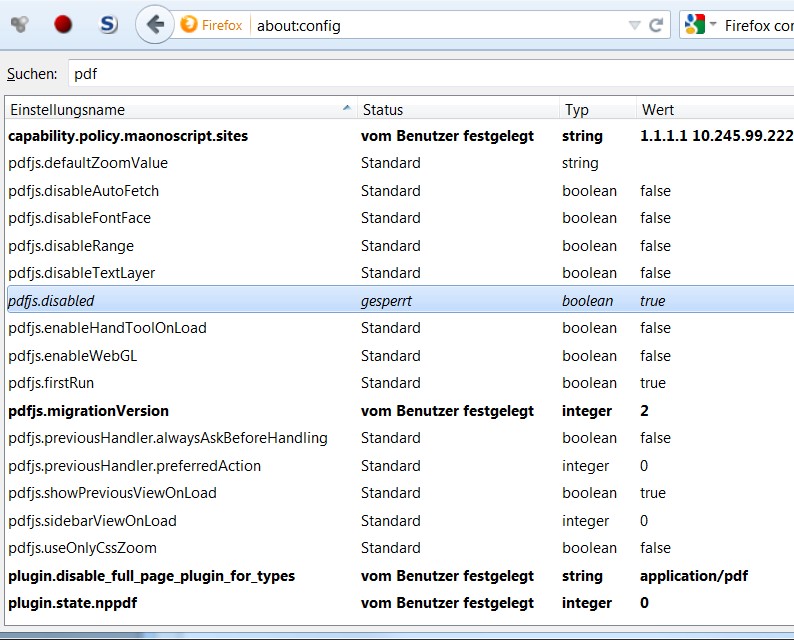Click the back arrow navigation button

(154, 25)
